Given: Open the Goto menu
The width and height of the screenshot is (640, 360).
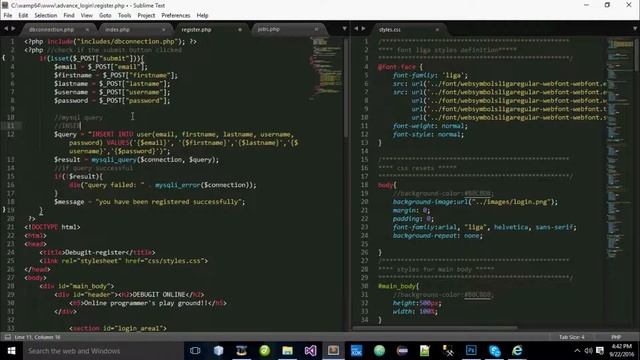Looking at the screenshot, I should point(105,16).
